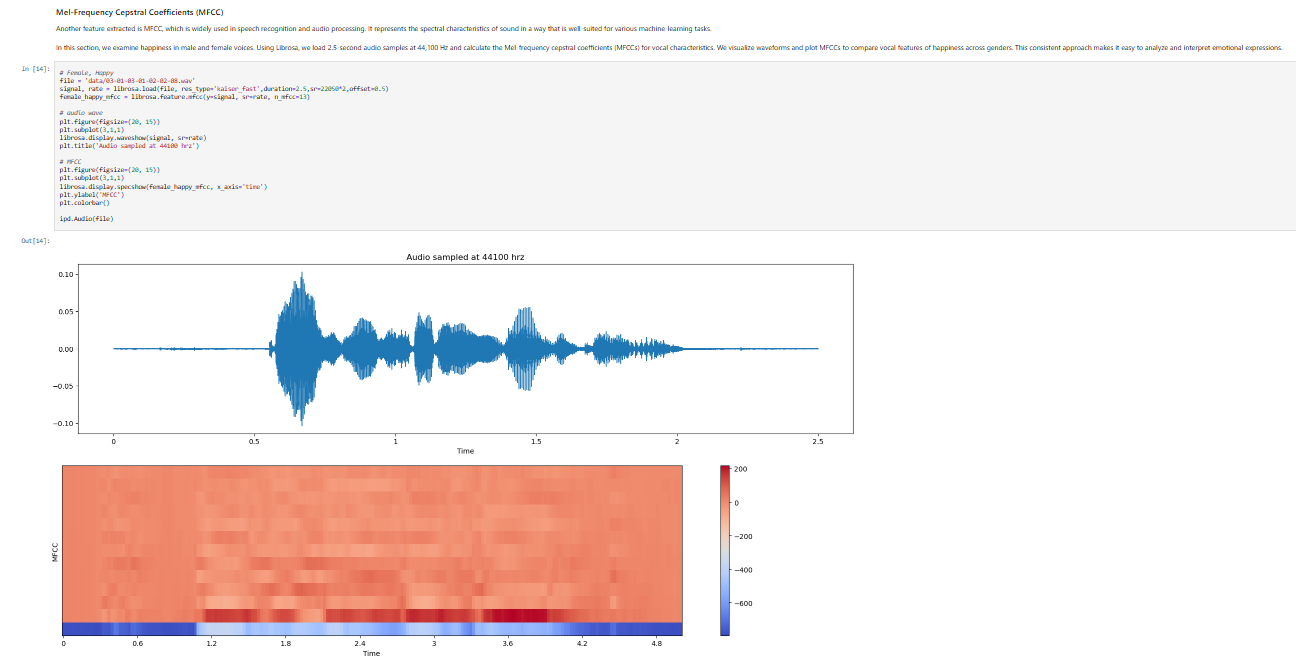Click the Time label under waveform

(x=465, y=451)
